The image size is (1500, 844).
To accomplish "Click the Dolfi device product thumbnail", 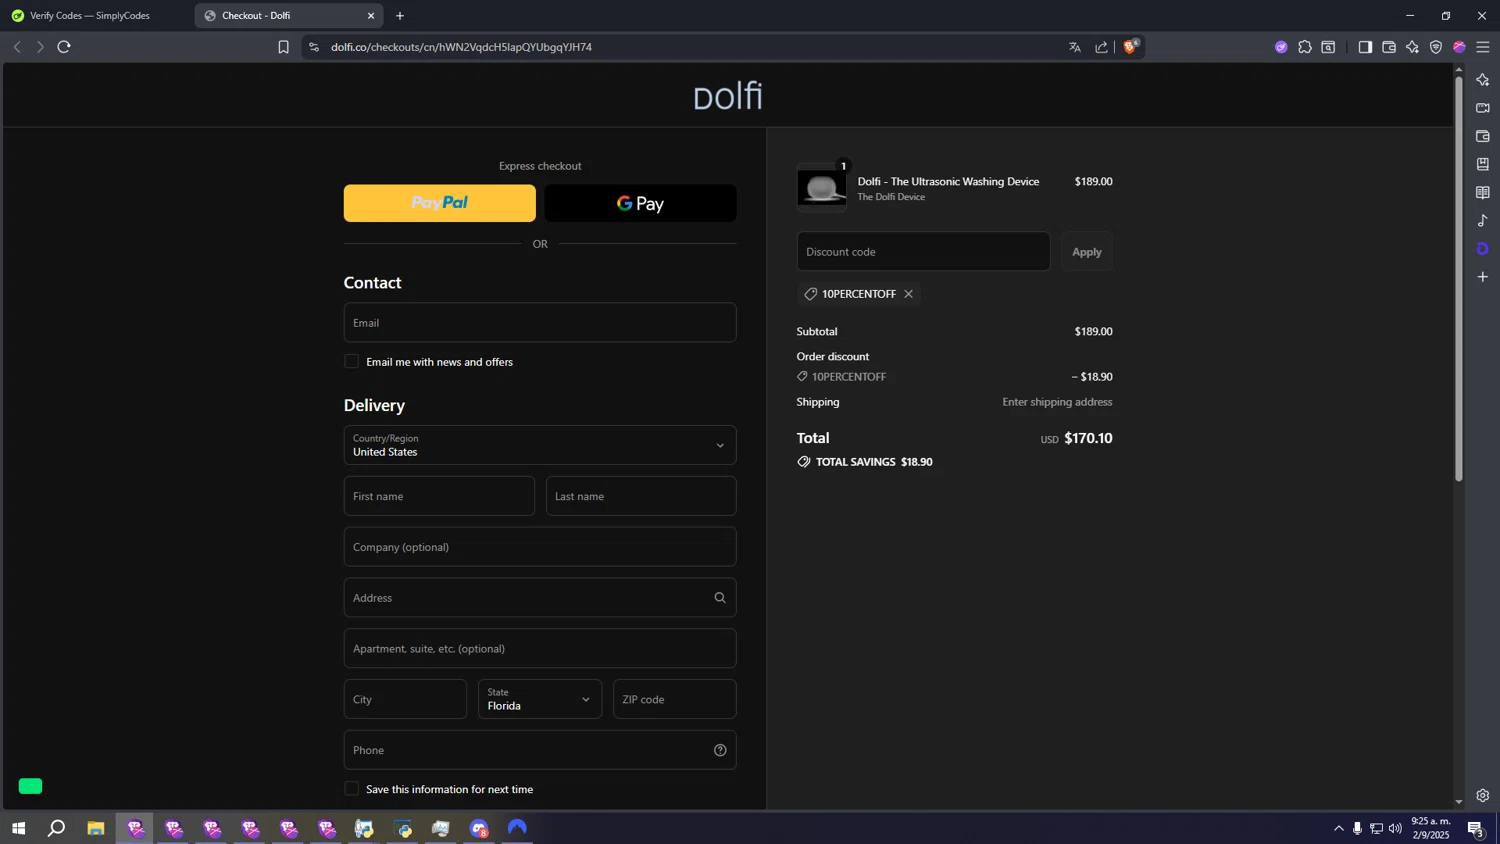I will [822, 187].
